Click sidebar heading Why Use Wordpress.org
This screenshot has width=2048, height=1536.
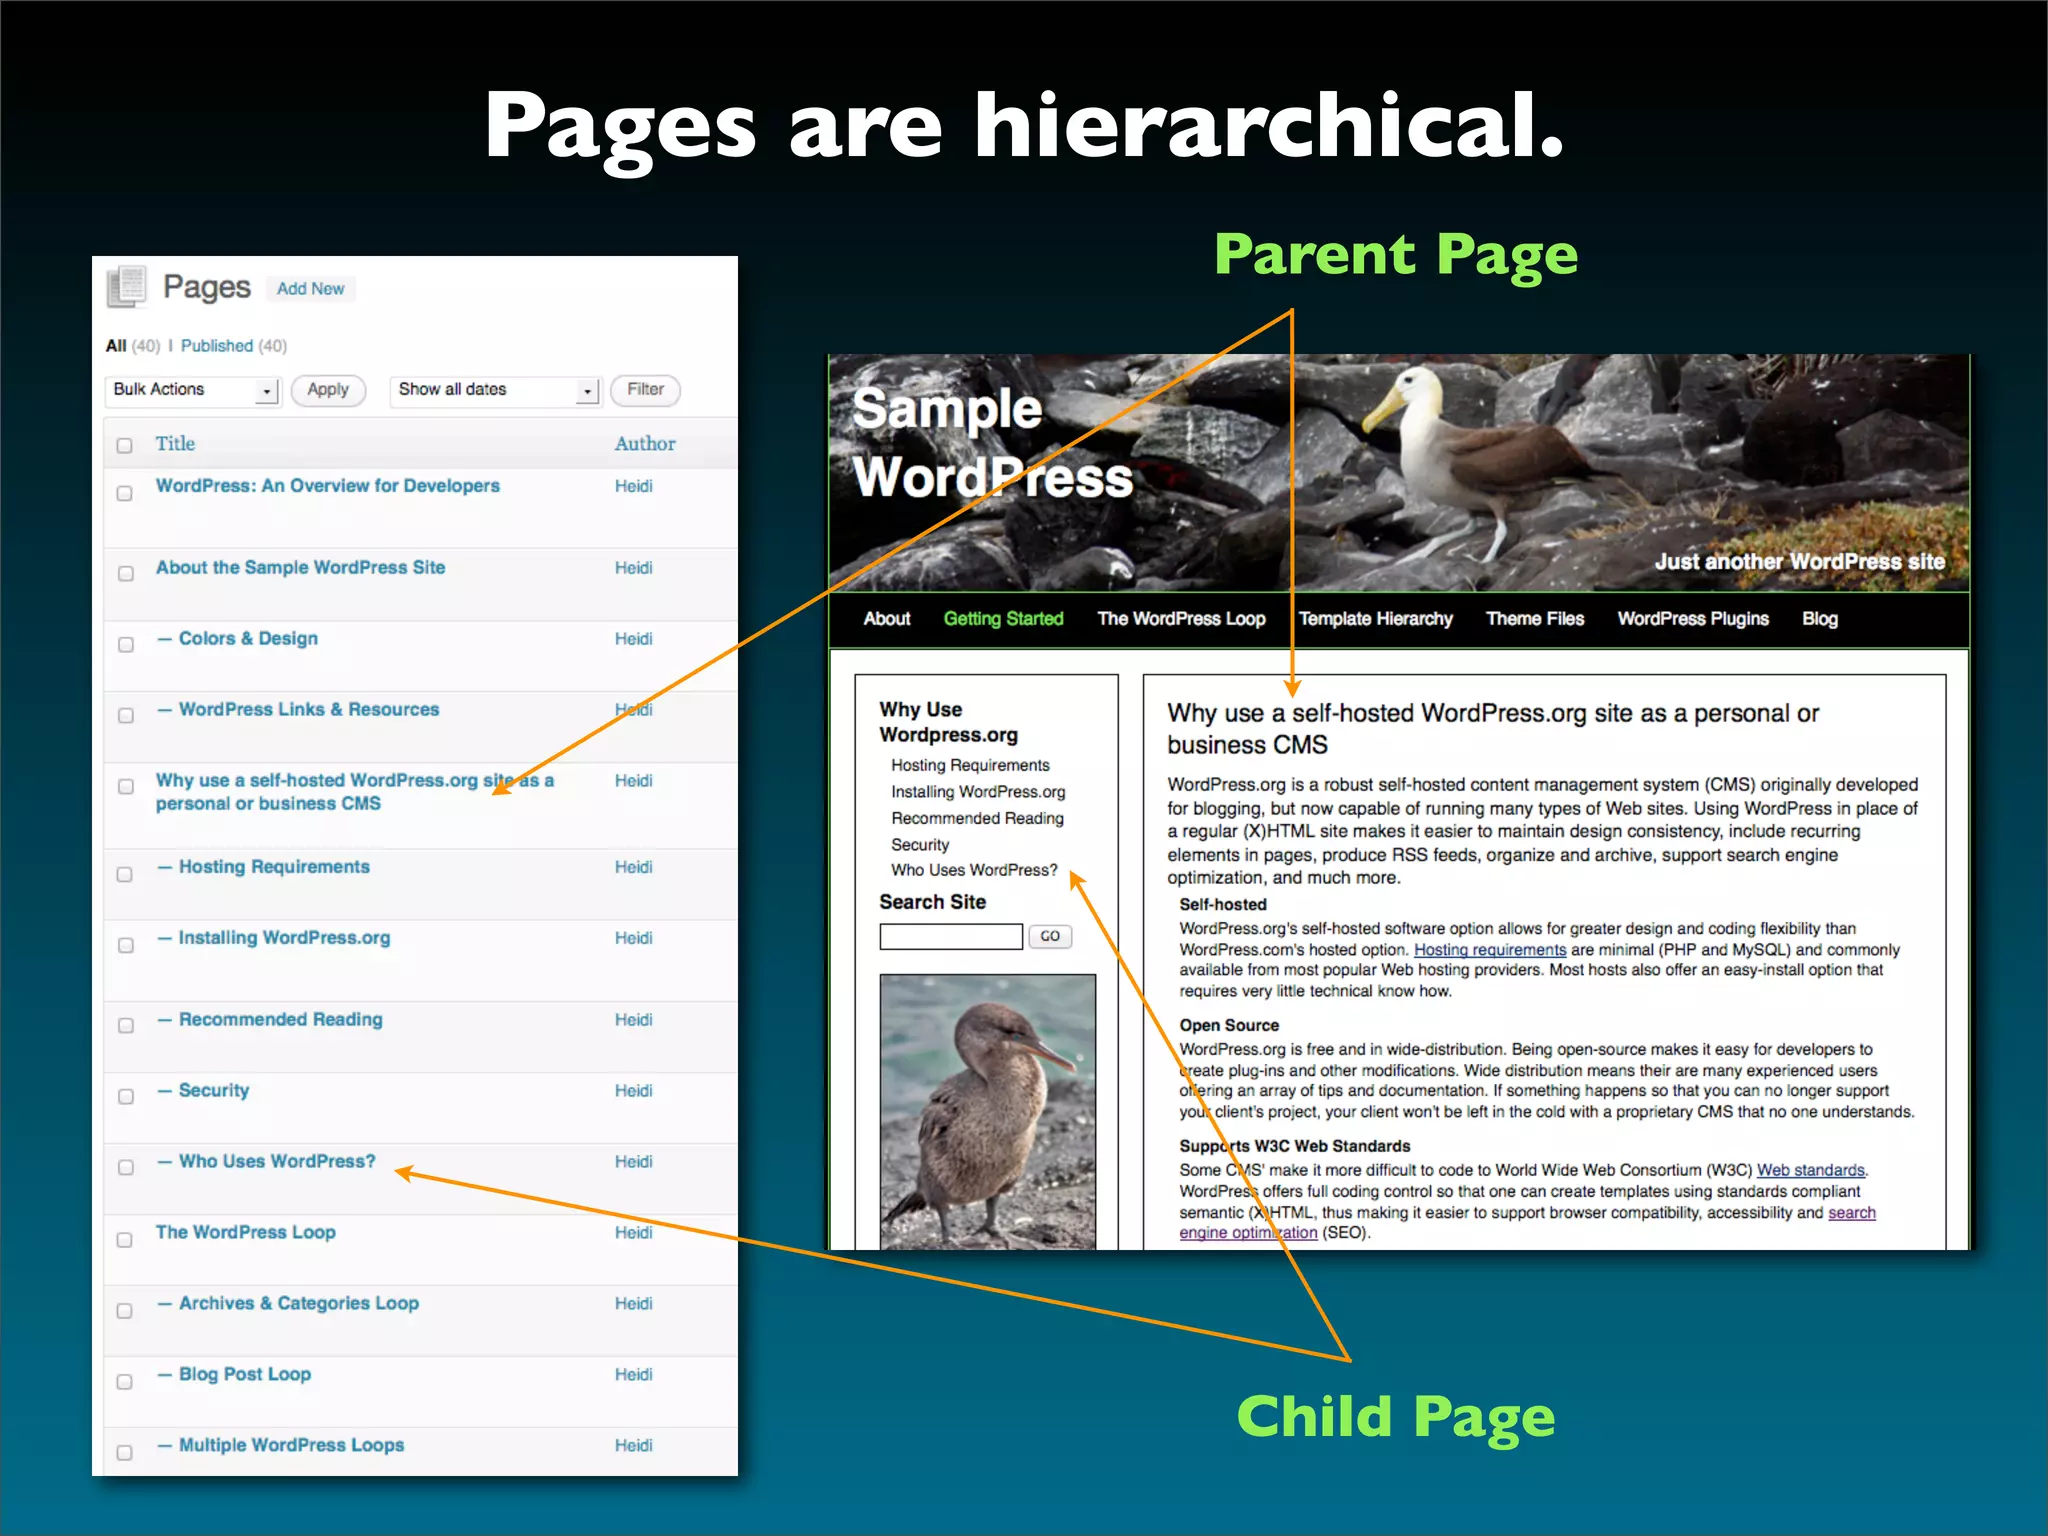pyautogui.click(x=948, y=722)
